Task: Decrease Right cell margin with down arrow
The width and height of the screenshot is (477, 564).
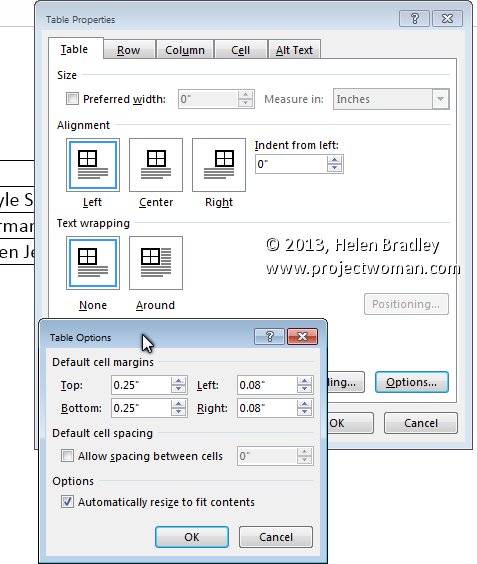Action: [304, 412]
